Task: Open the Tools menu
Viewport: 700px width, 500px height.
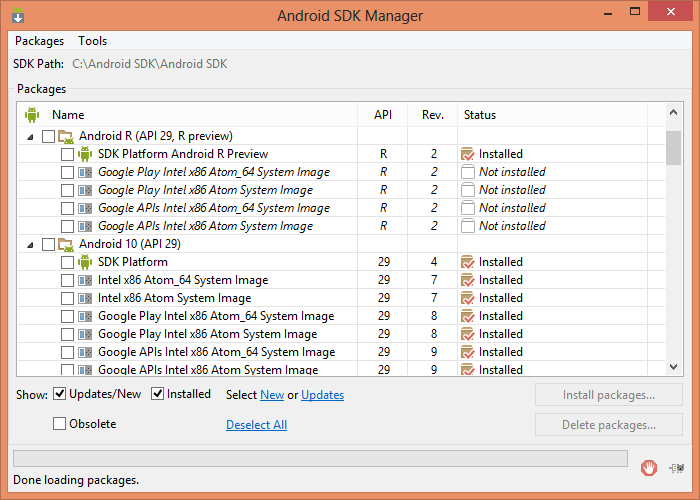Action: 92,41
